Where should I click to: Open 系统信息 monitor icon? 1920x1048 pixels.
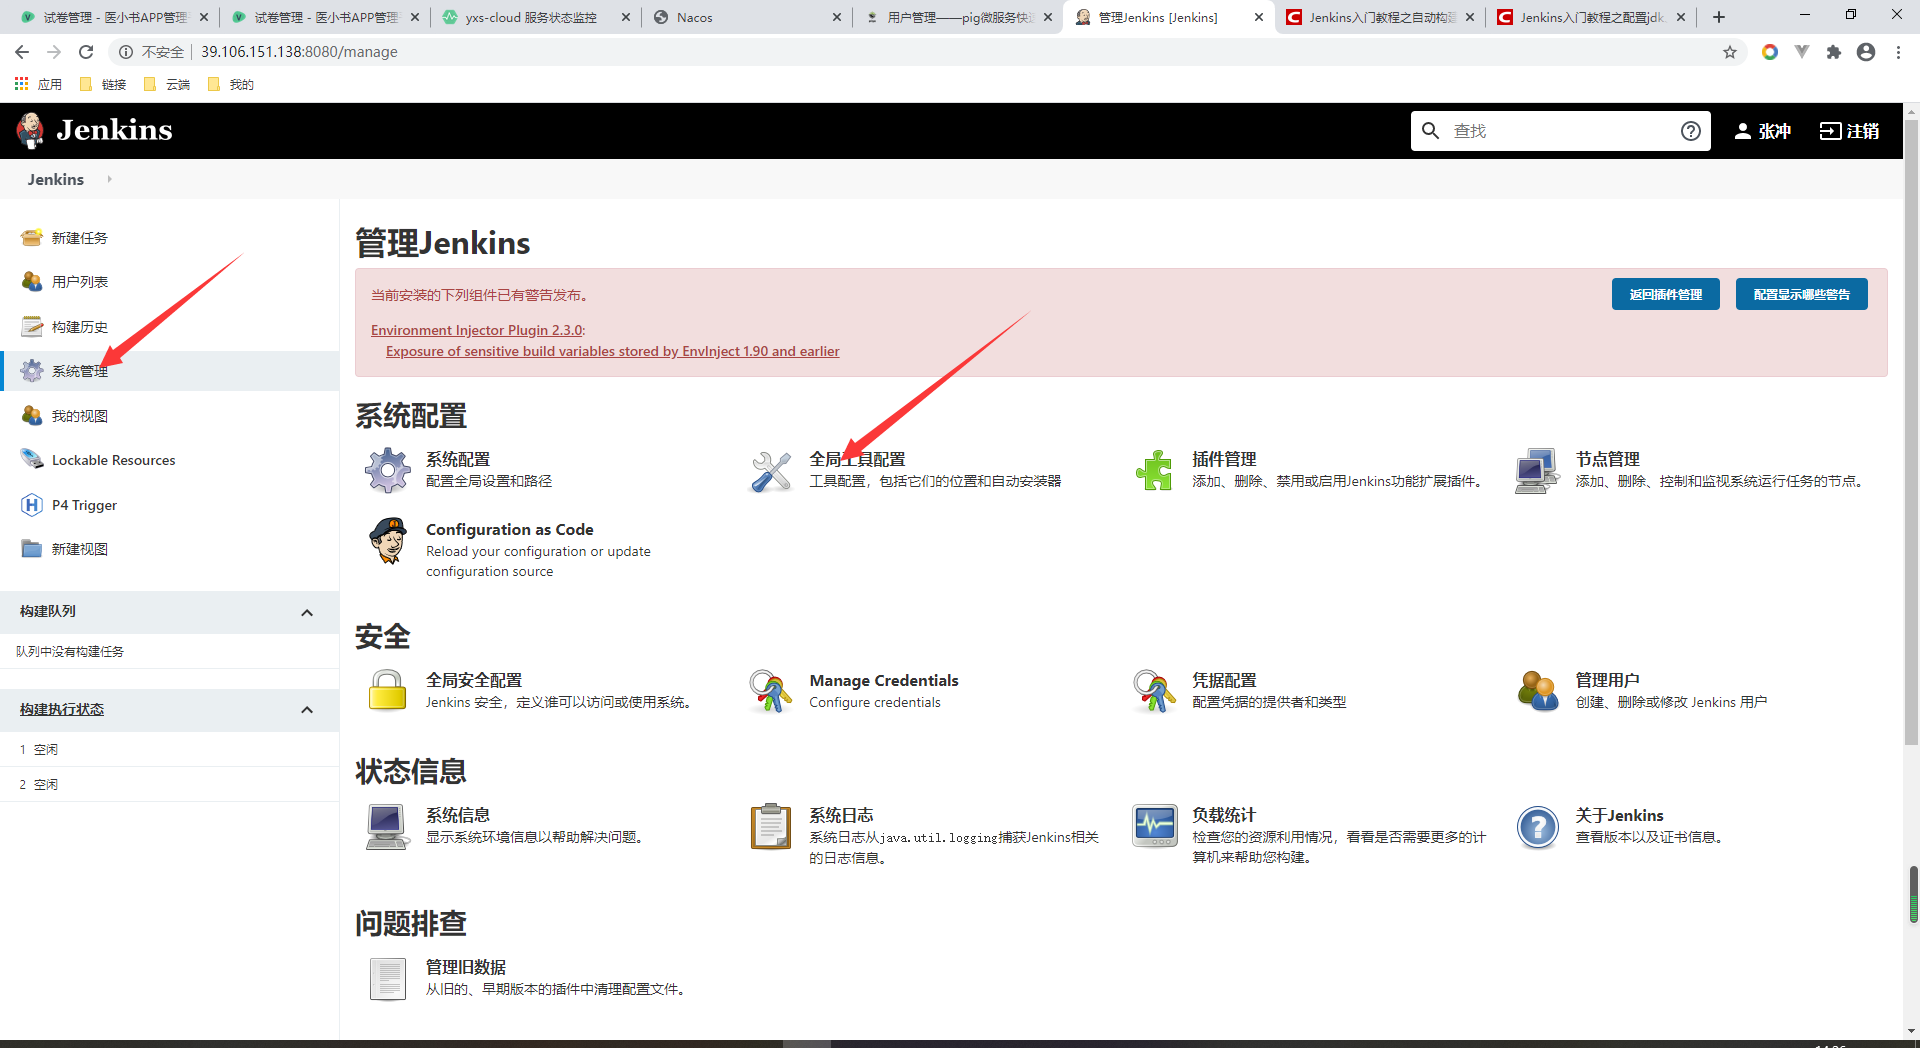[388, 826]
